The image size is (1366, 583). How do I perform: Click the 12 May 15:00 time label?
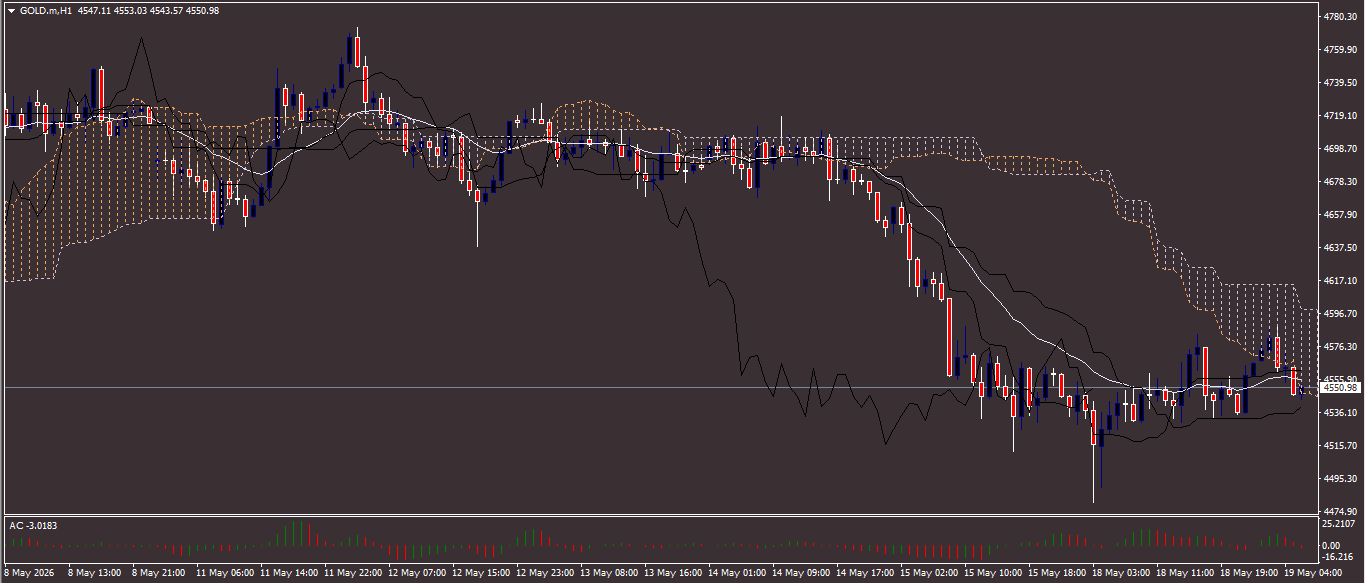click(481, 574)
